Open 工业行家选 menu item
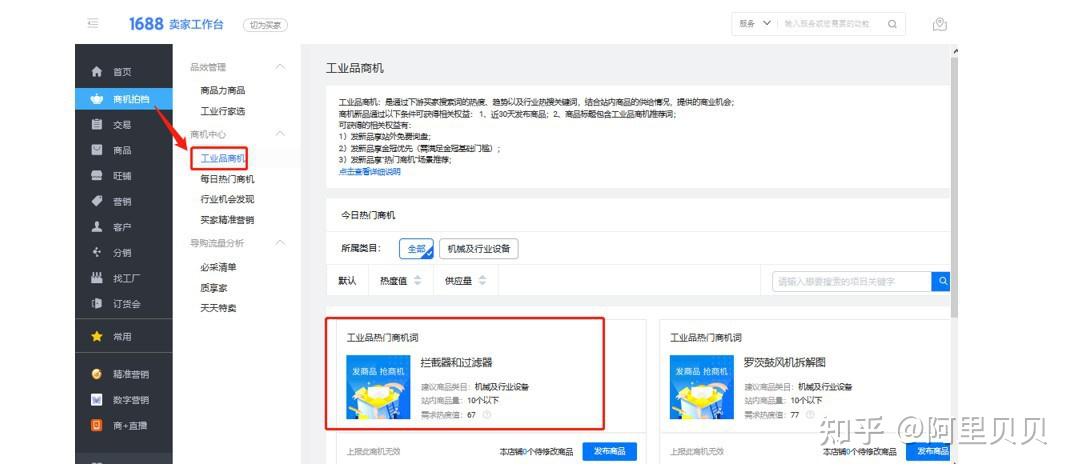The height and width of the screenshot is (476, 1077). click(x=223, y=111)
